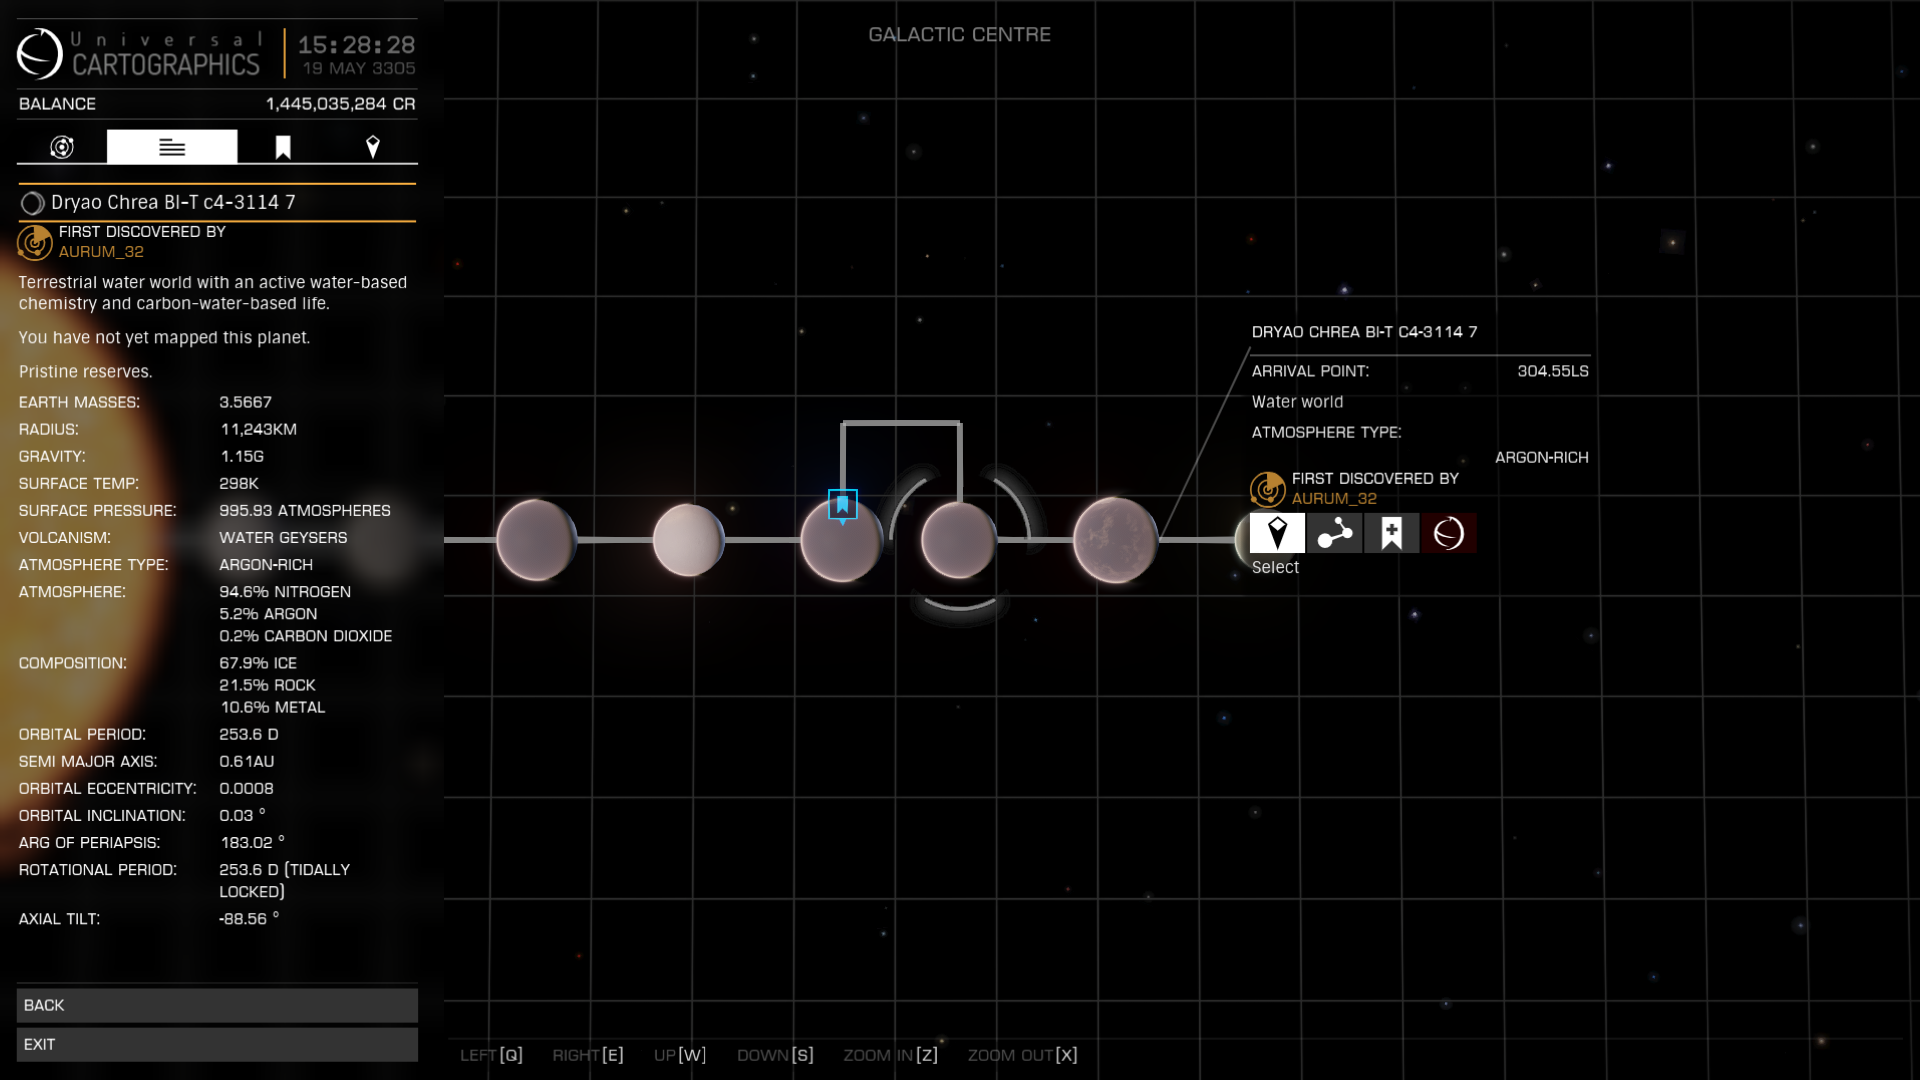
Task: Select the second pale planet in row
Action: point(688,540)
